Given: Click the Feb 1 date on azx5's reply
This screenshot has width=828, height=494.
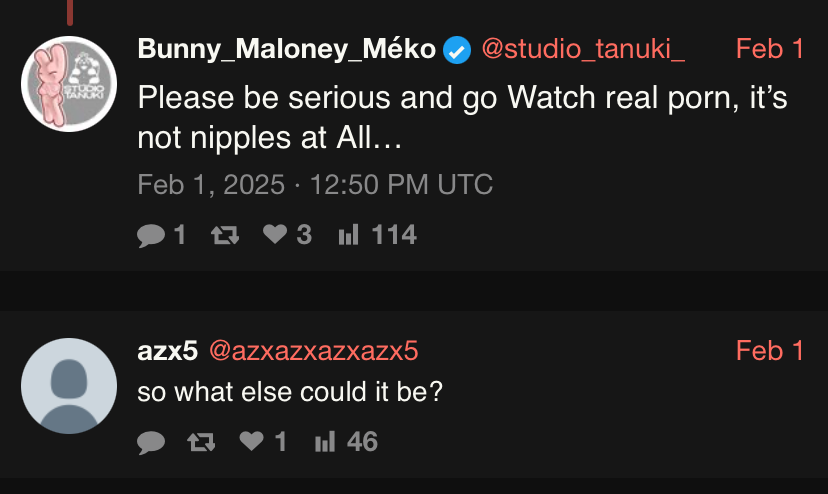Looking at the screenshot, I should tap(769, 351).
